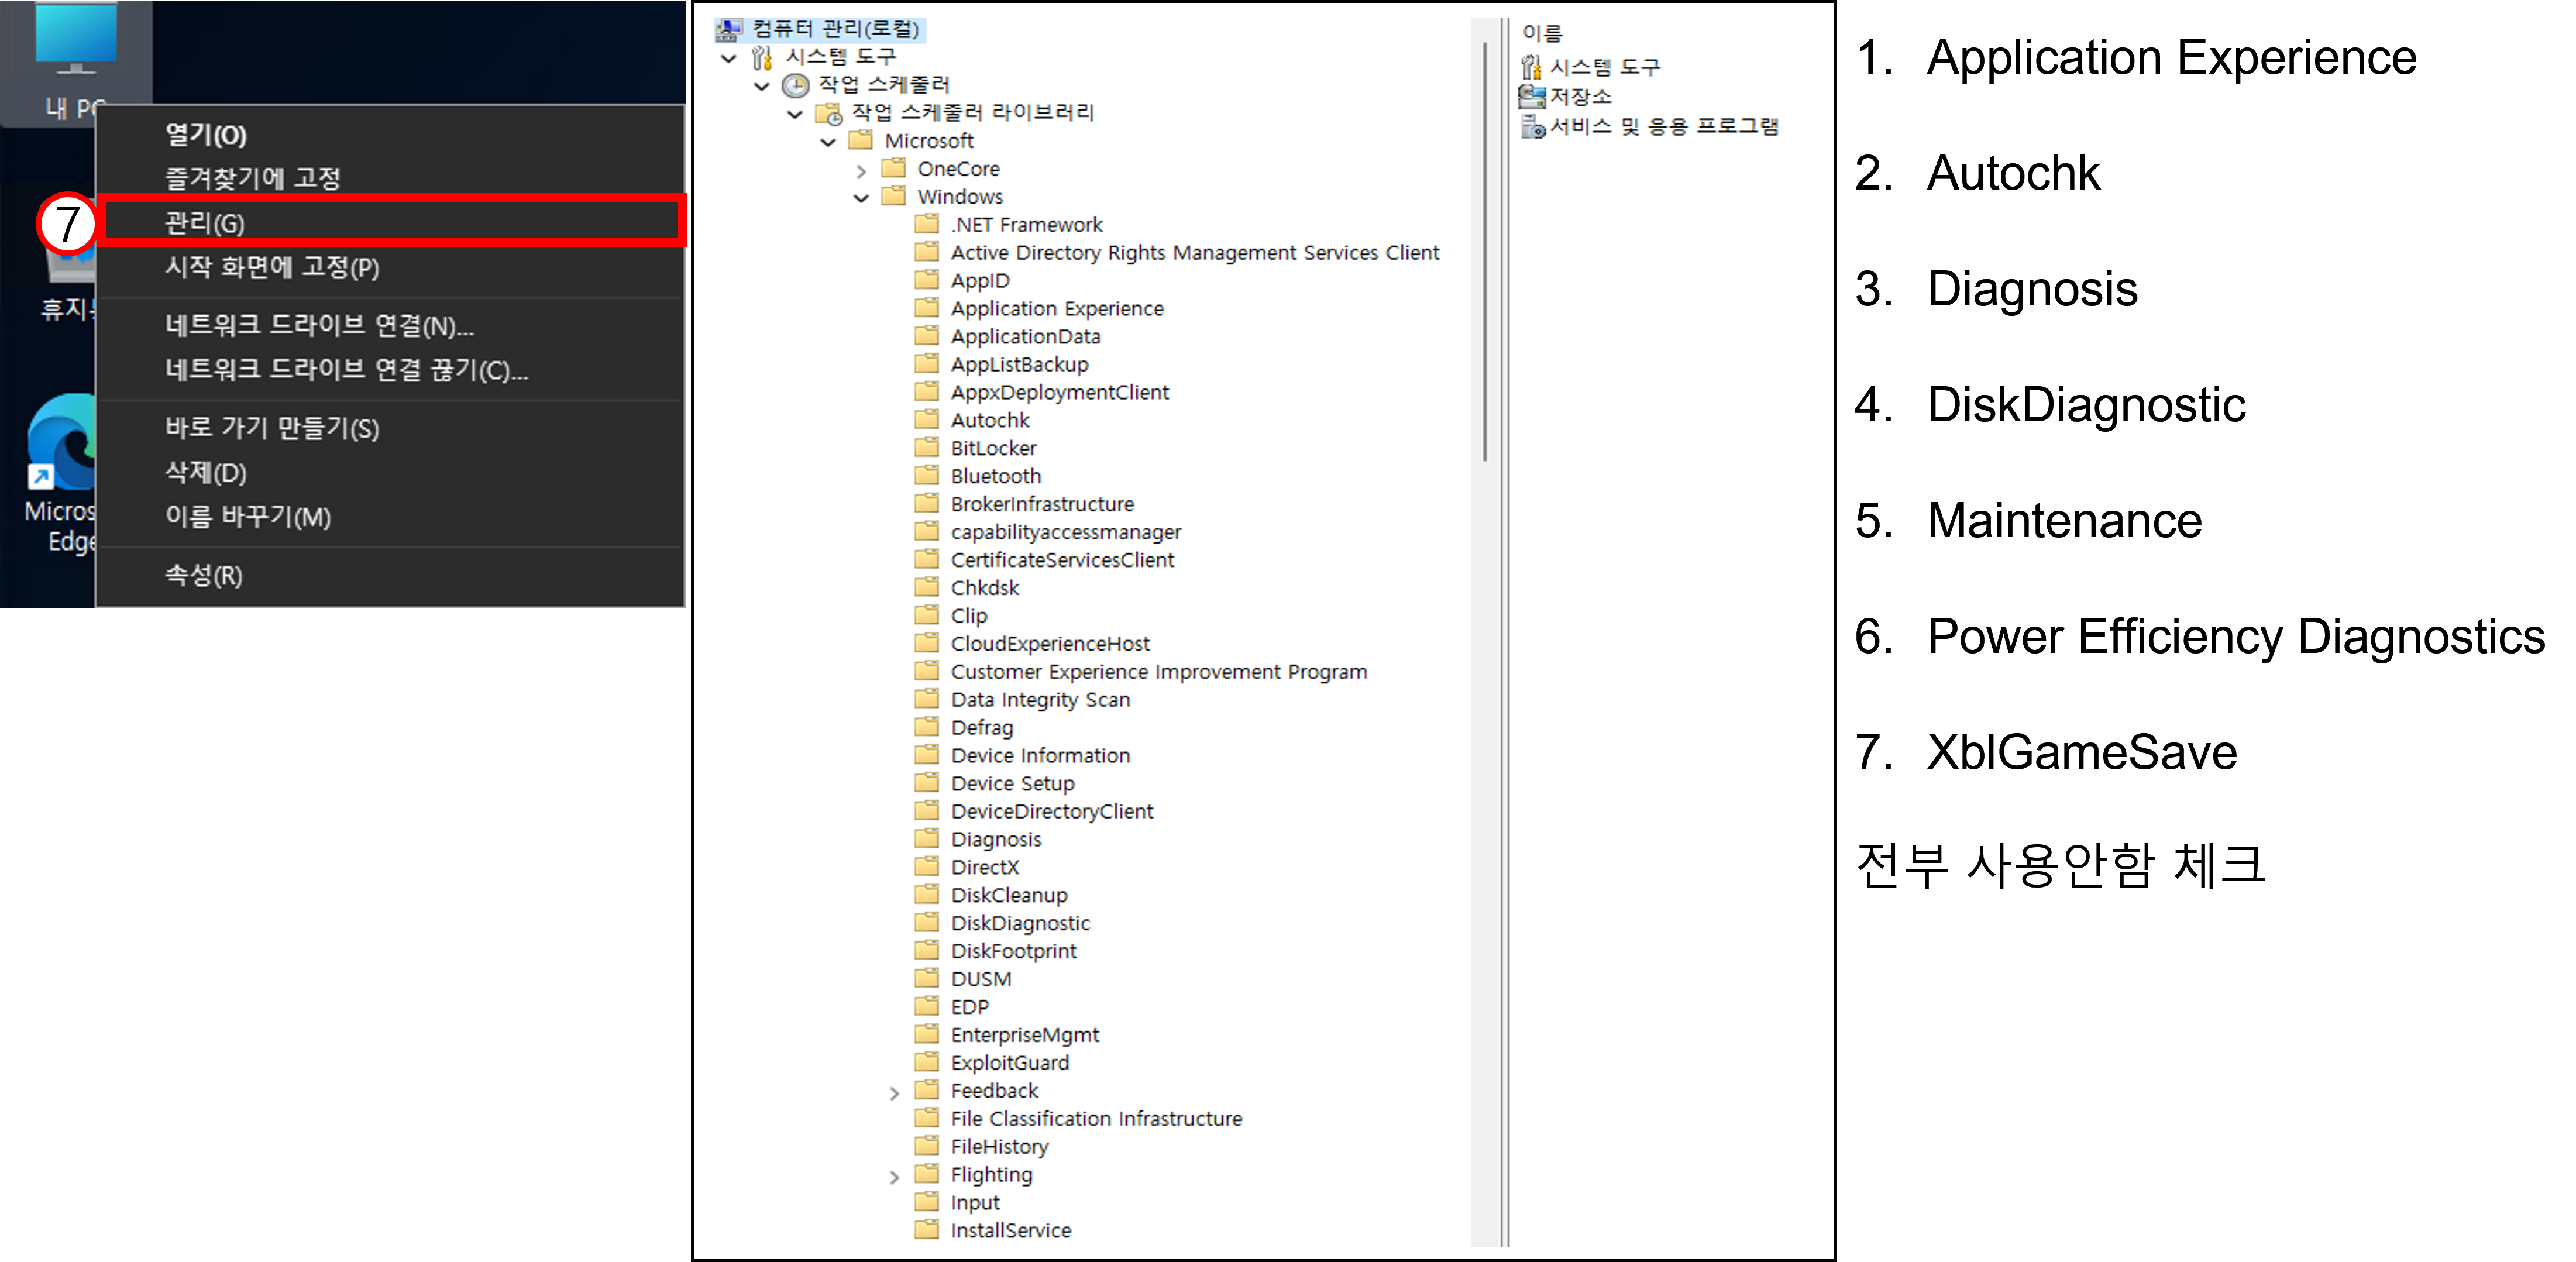Click 네트워크 드라이브 연결(N) menu entry
This screenshot has height=1262, width=2576.
319,325
